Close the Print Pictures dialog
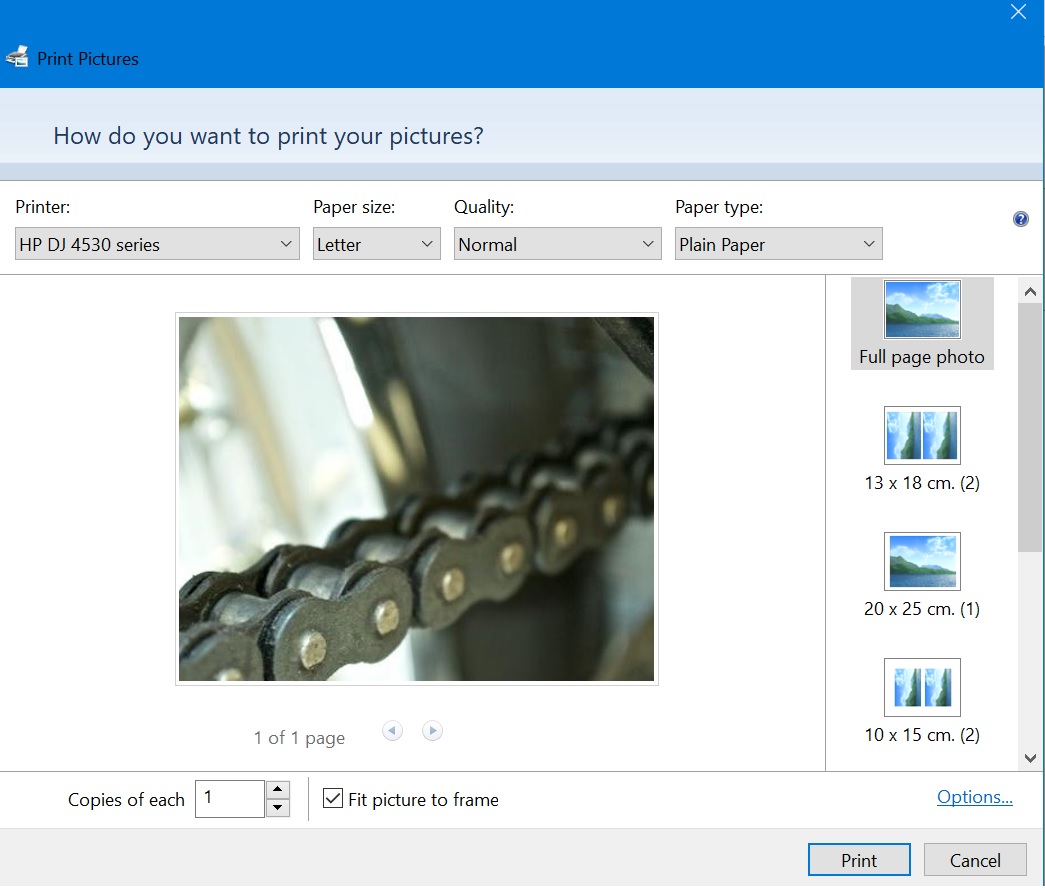Screen dimensions: 1045x890 coord(1018,12)
